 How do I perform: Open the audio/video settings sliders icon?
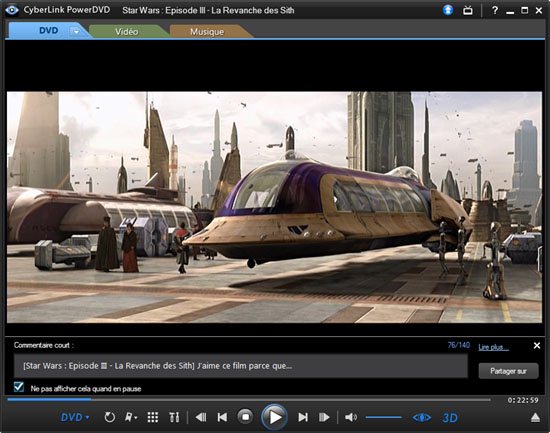point(174,417)
